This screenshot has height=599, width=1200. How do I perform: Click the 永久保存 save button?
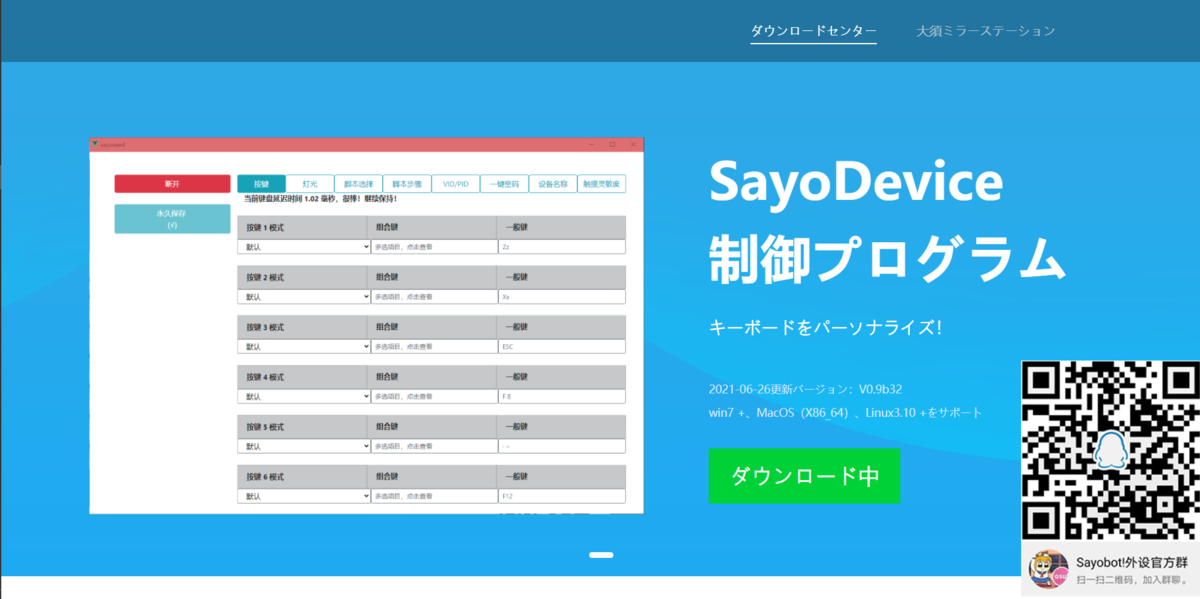pos(172,219)
